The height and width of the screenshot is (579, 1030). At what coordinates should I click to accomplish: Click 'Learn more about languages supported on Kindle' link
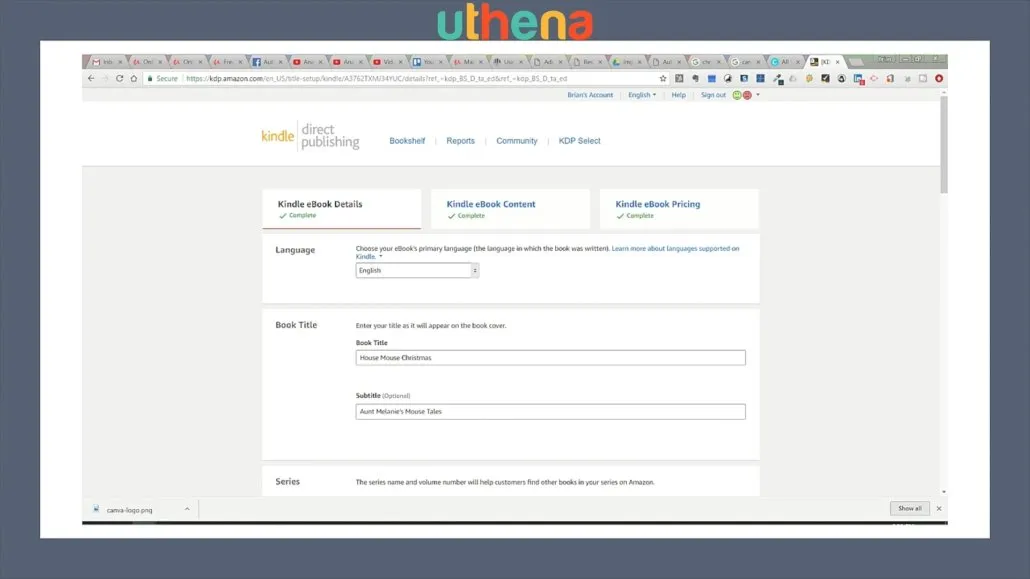pos(675,248)
